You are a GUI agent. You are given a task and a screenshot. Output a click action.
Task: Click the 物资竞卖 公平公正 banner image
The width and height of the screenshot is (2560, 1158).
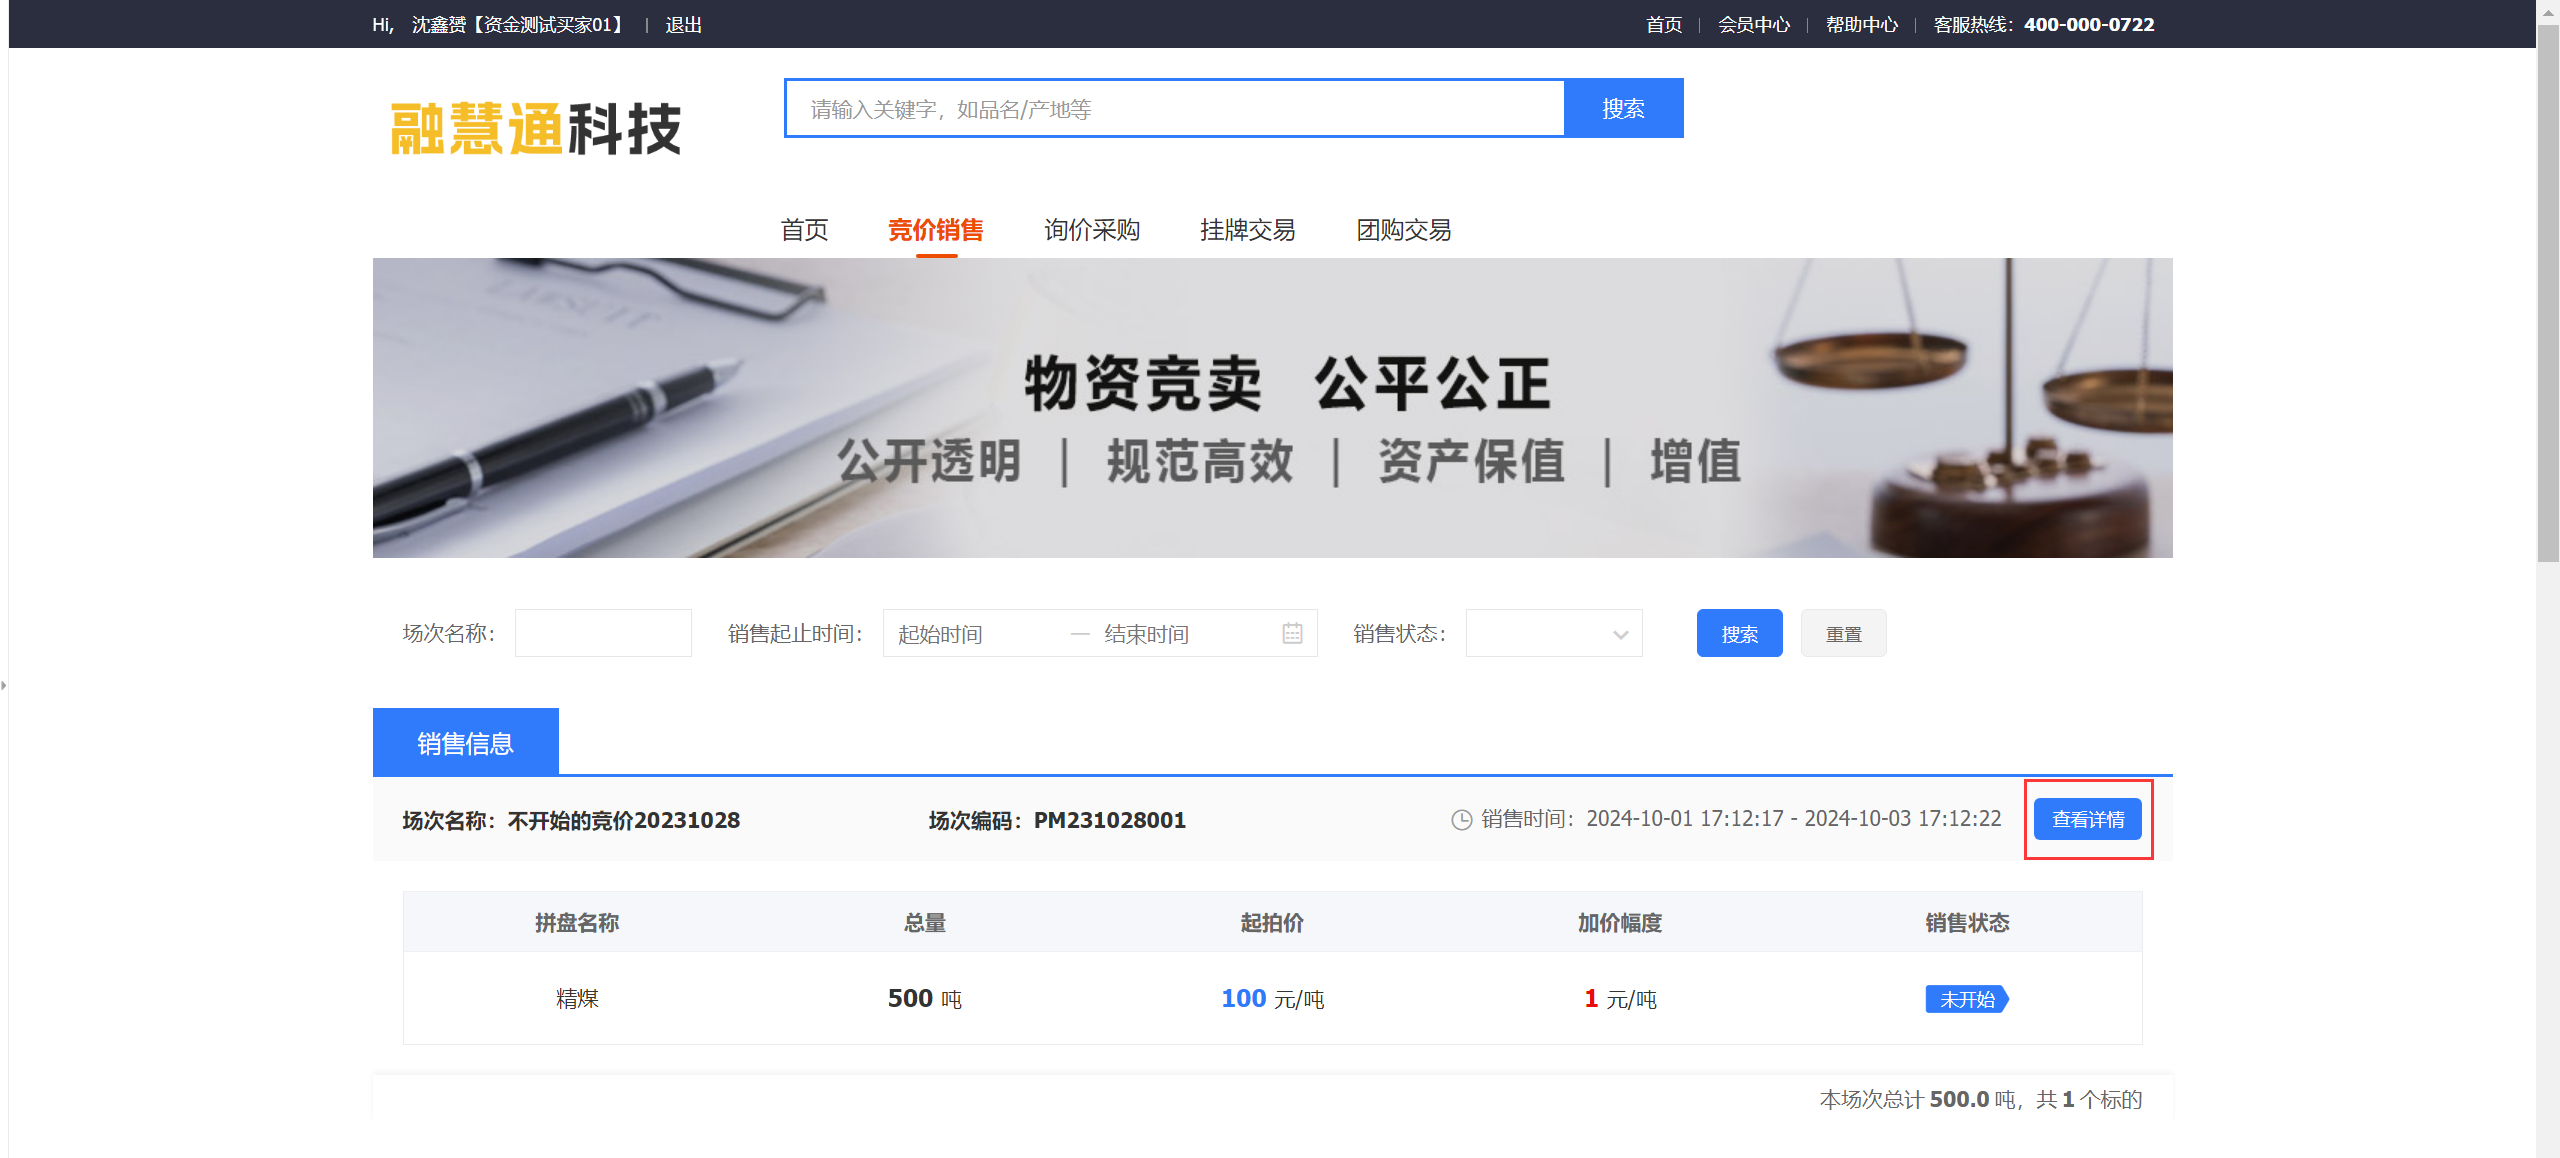tap(1272, 408)
